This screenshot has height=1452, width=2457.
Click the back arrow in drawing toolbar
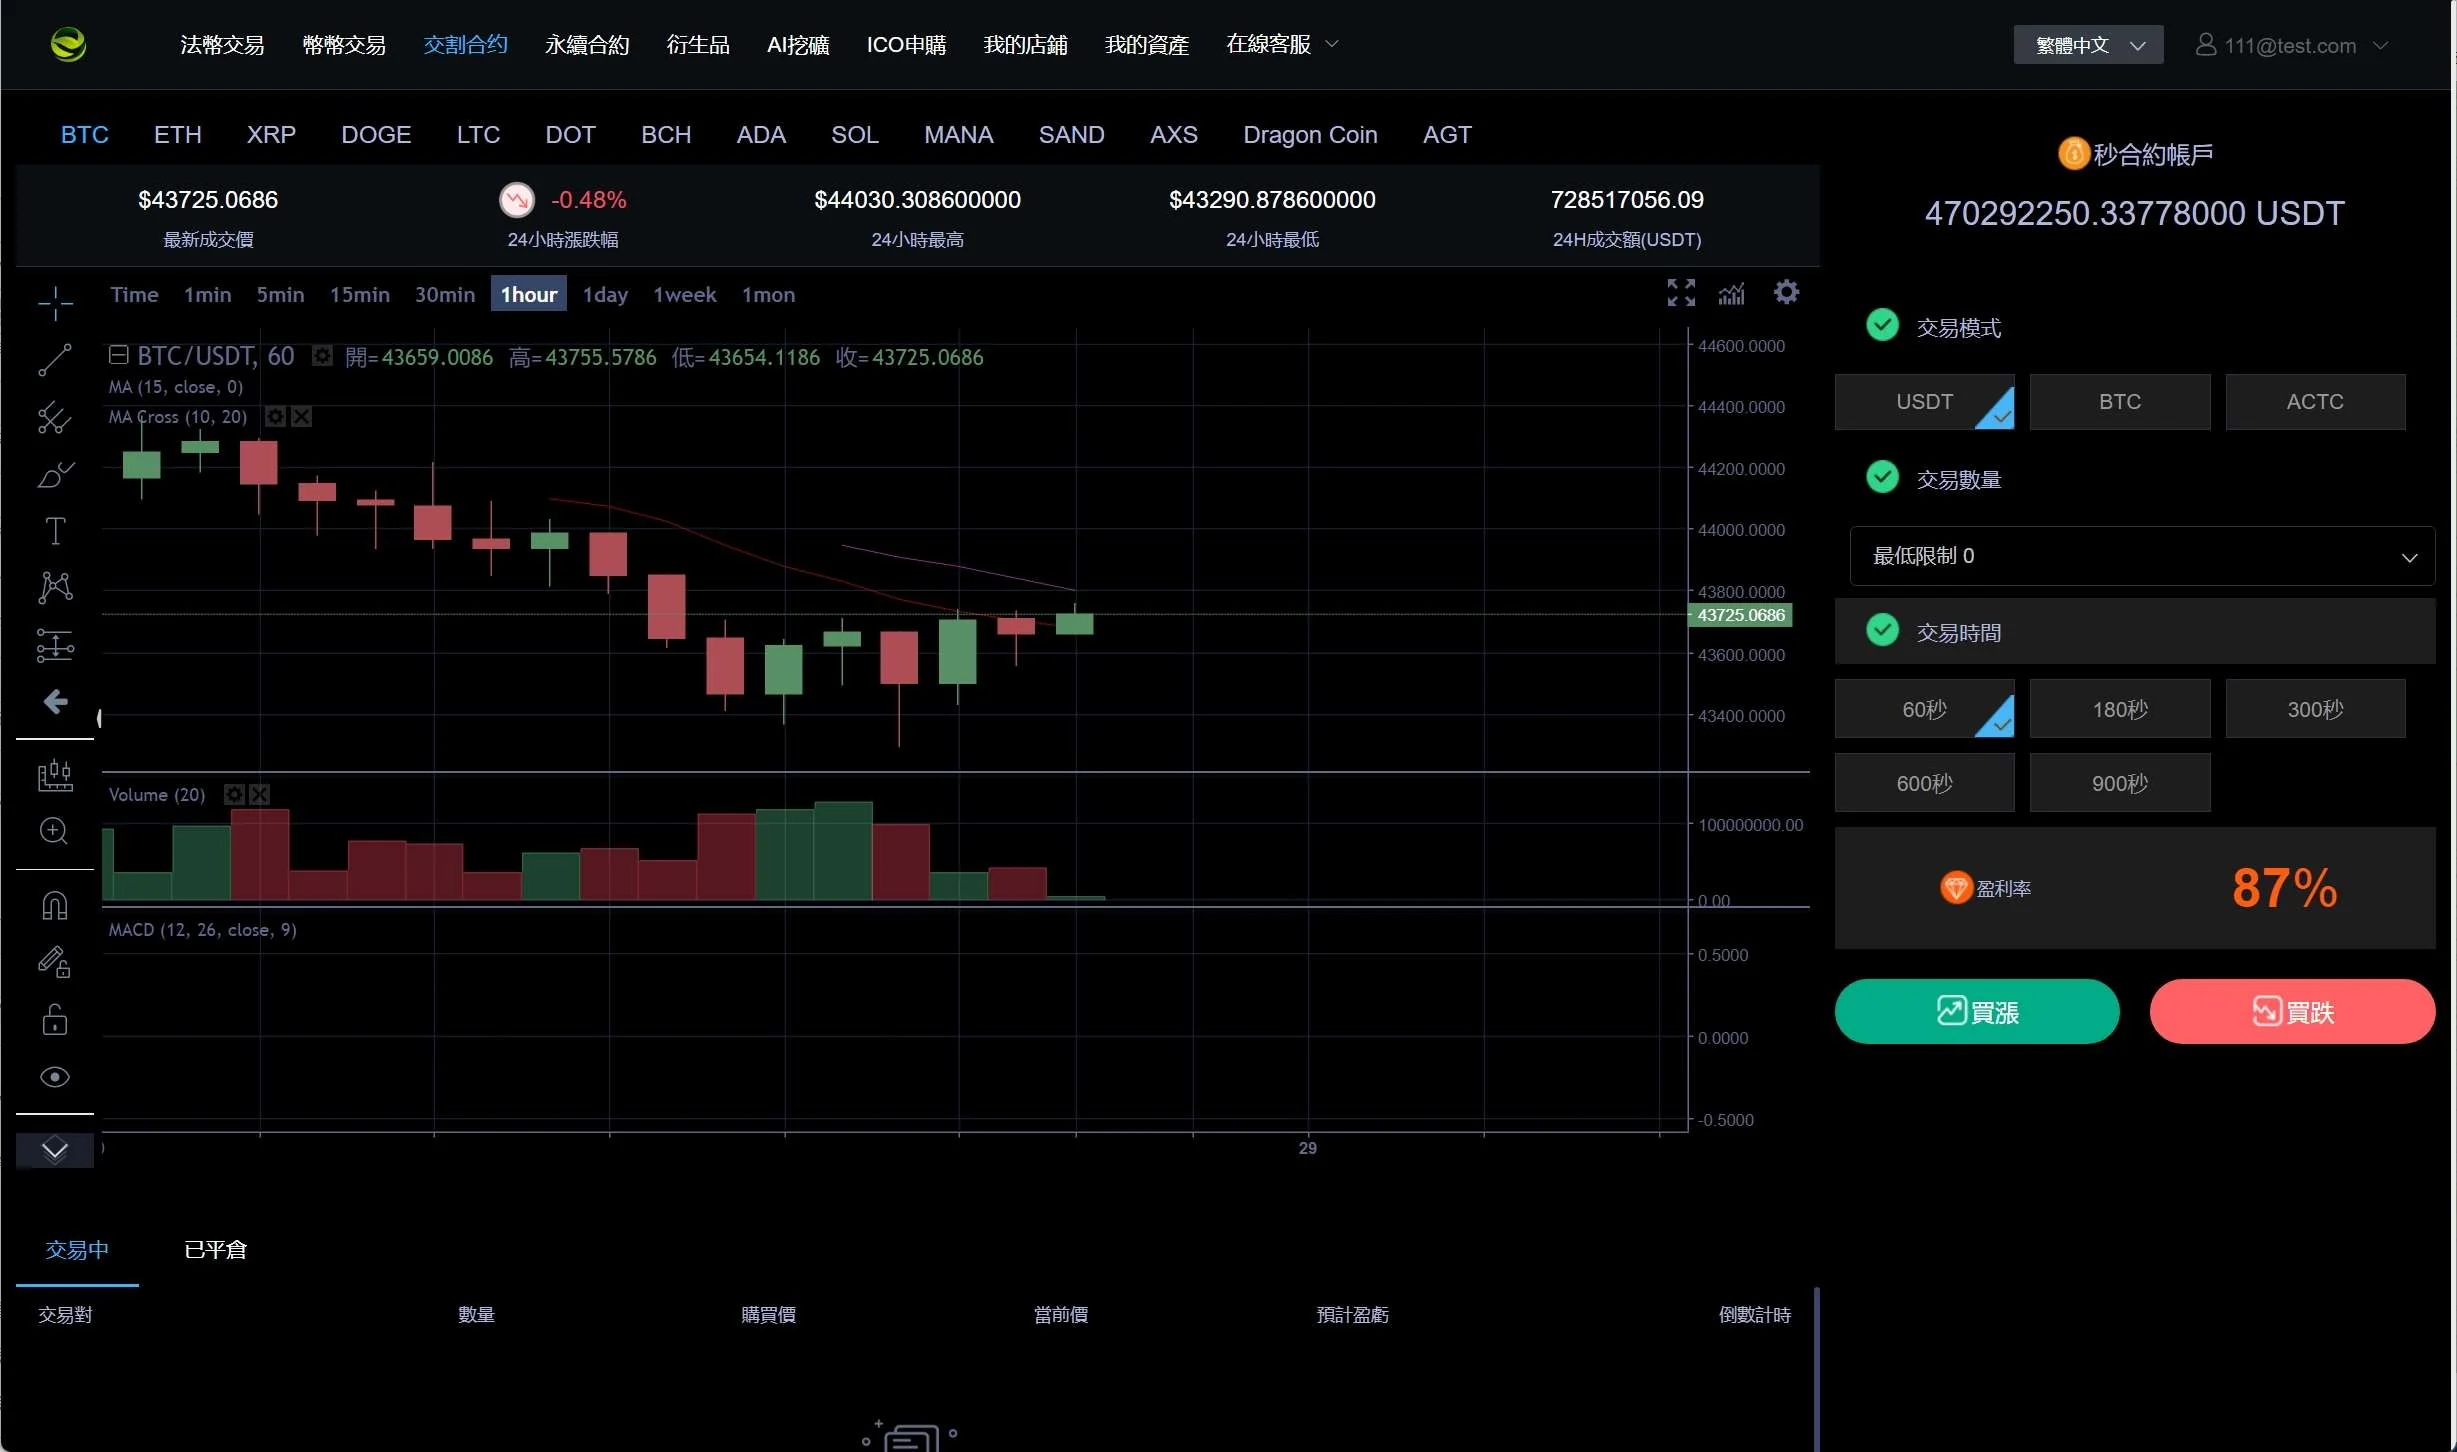tap(55, 701)
